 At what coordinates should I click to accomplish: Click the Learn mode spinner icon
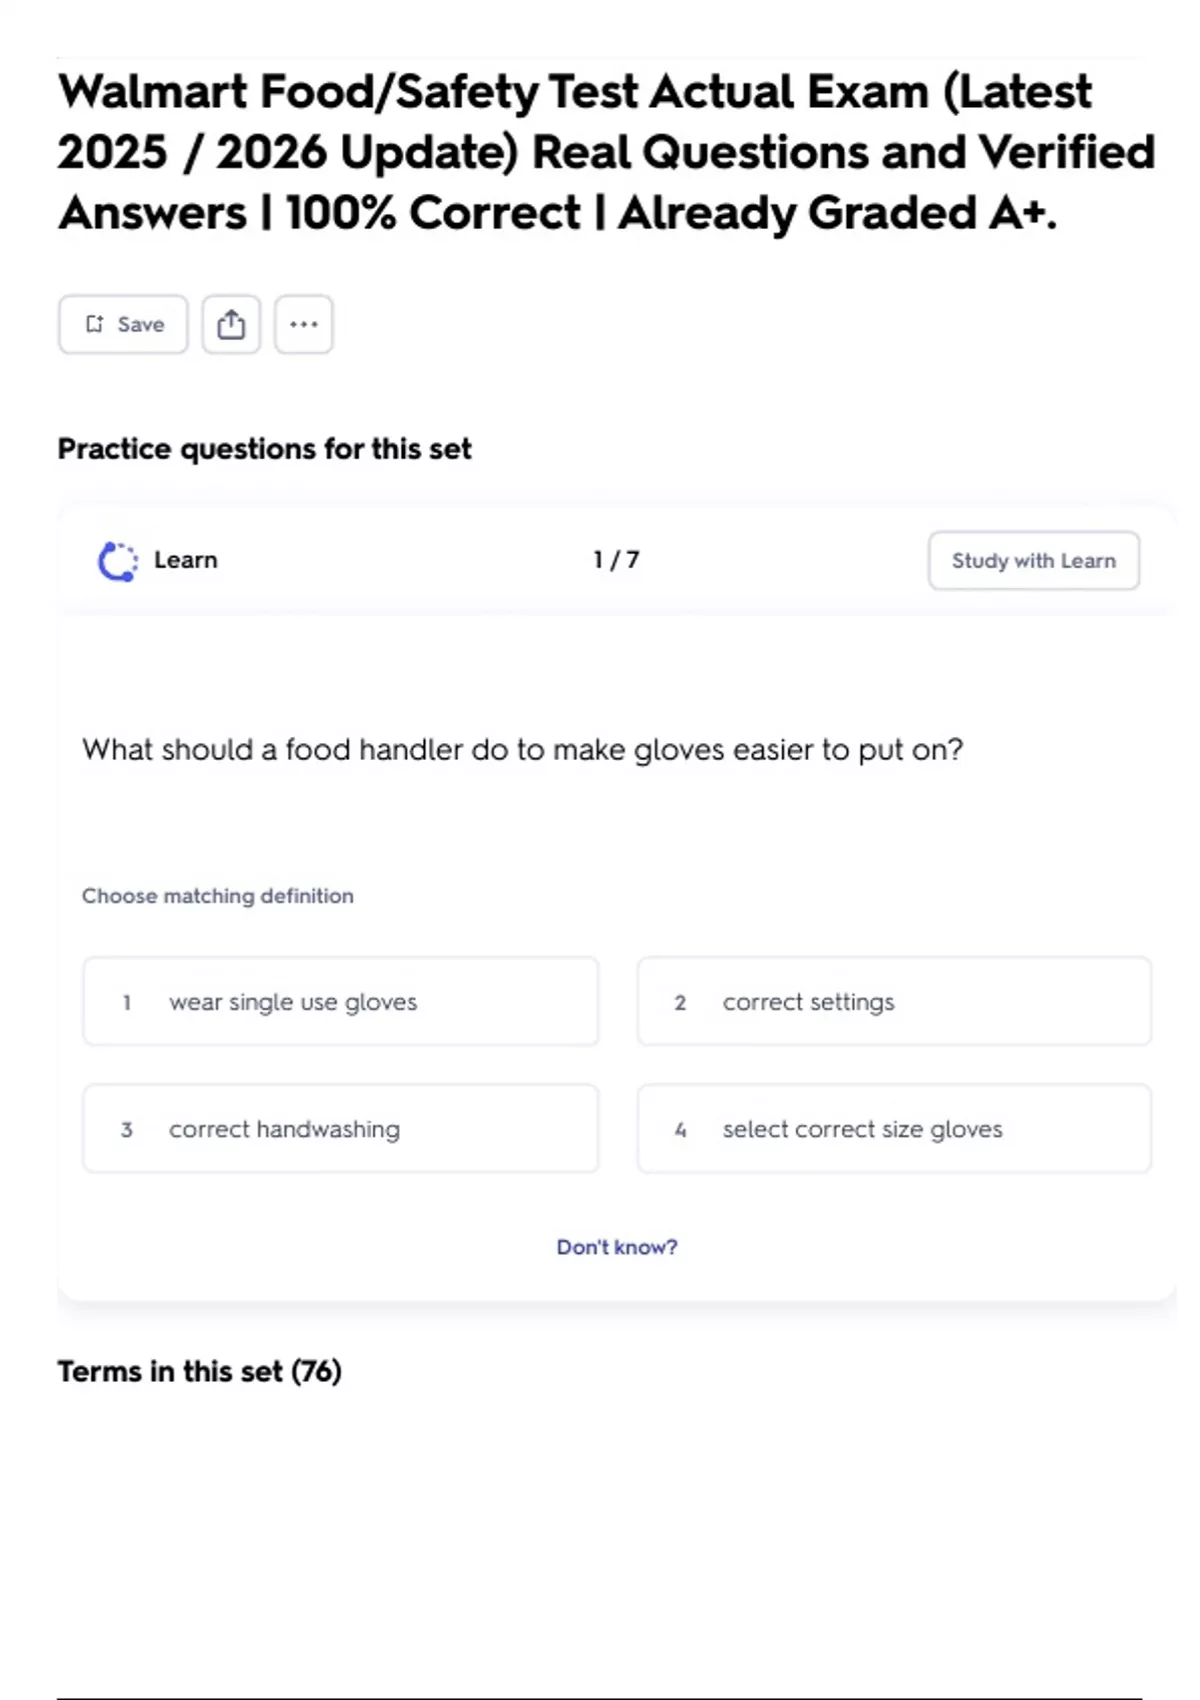point(118,561)
